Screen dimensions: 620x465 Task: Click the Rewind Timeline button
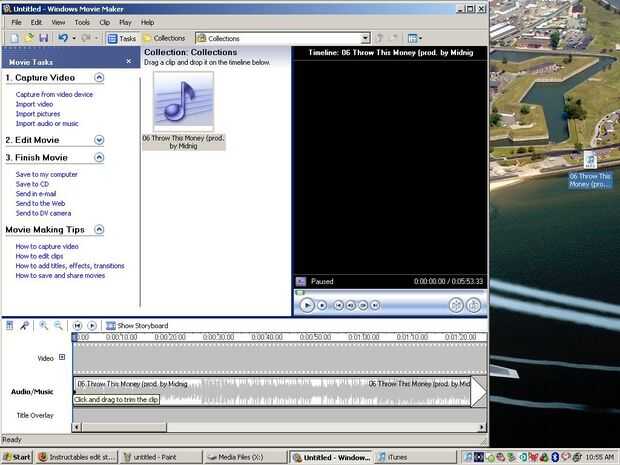coord(77,326)
